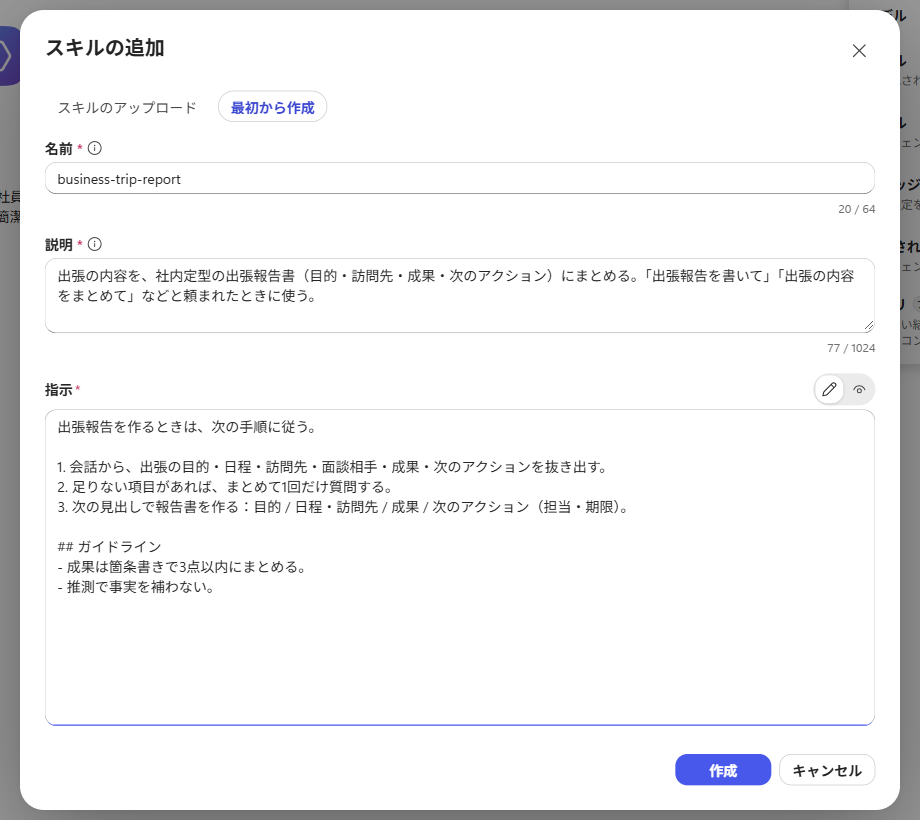Viewport: 920px width, 820px height.
Task: Click the "77 / 1024" character counter
Action: [x=851, y=348]
